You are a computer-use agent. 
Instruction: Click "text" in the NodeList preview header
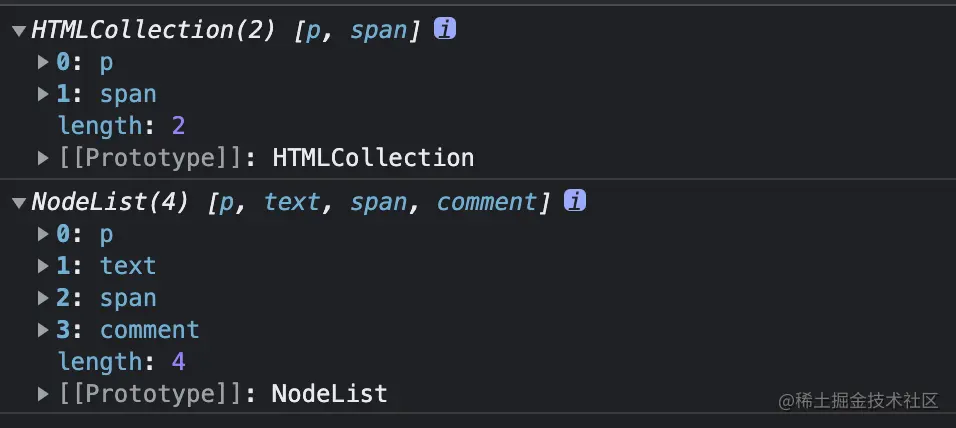coord(291,202)
